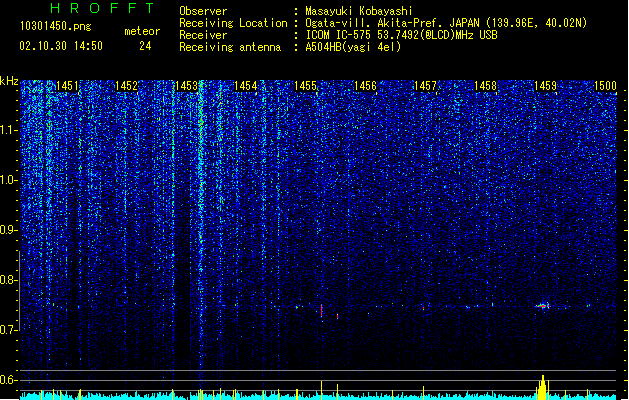629x400 pixels.
Task: Click the 1500 time marker
Action: [x=605, y=86]
